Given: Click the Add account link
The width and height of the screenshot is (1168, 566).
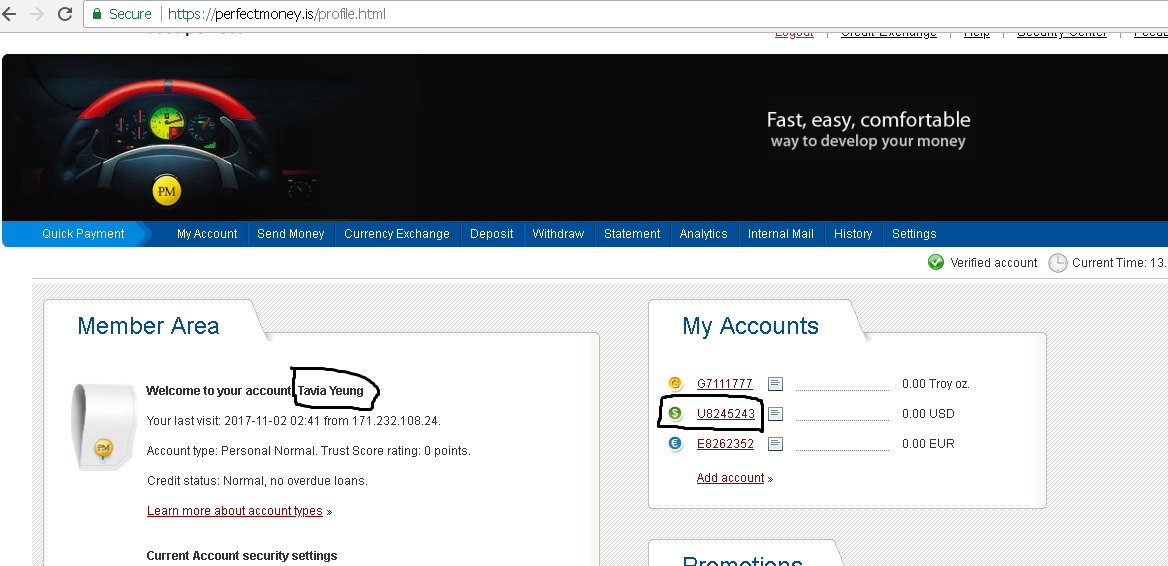Looking at the screenshot, I should pyautogui.click(x=730, y=478).
